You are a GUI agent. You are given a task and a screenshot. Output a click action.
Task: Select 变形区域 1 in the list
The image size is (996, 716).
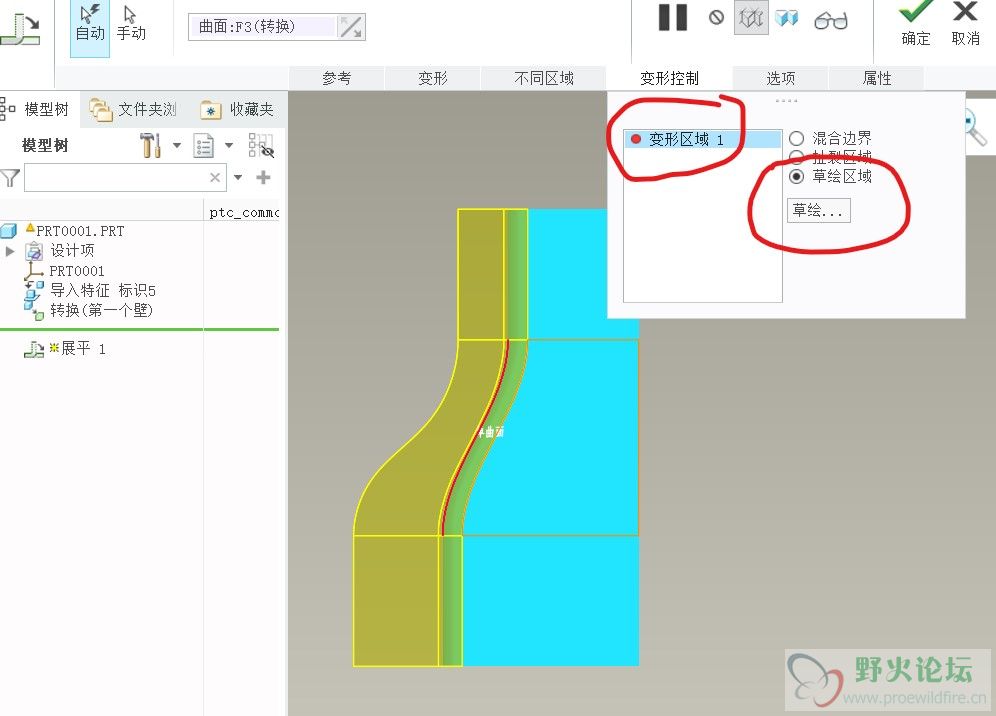coord(703,139)
